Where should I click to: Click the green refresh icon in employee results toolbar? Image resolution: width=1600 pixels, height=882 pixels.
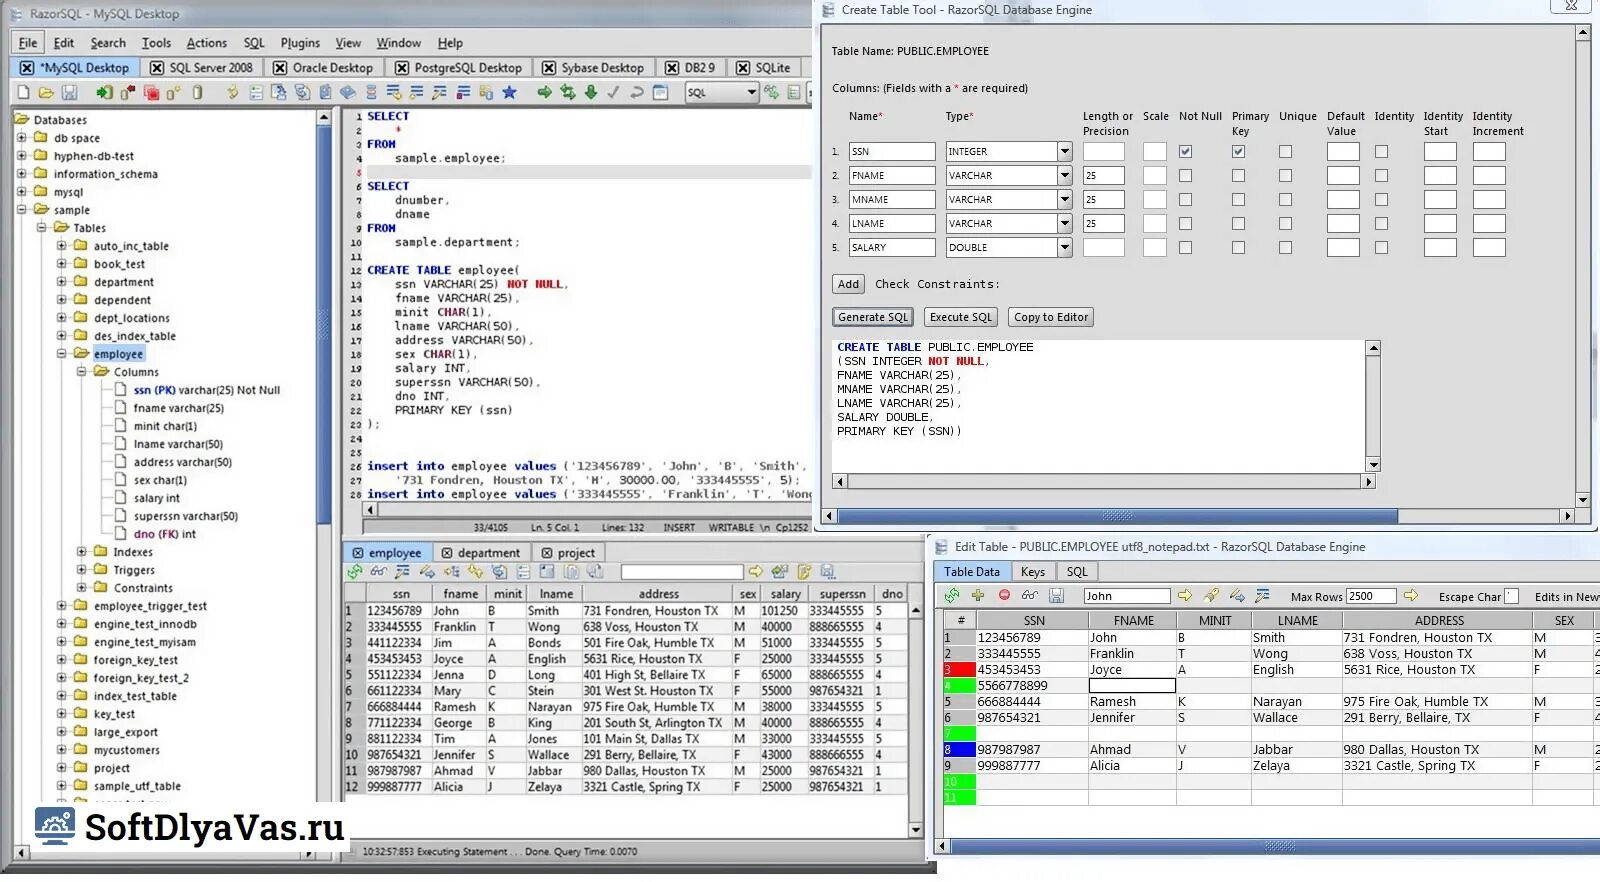pyautogui.click(x=355, y=572)
